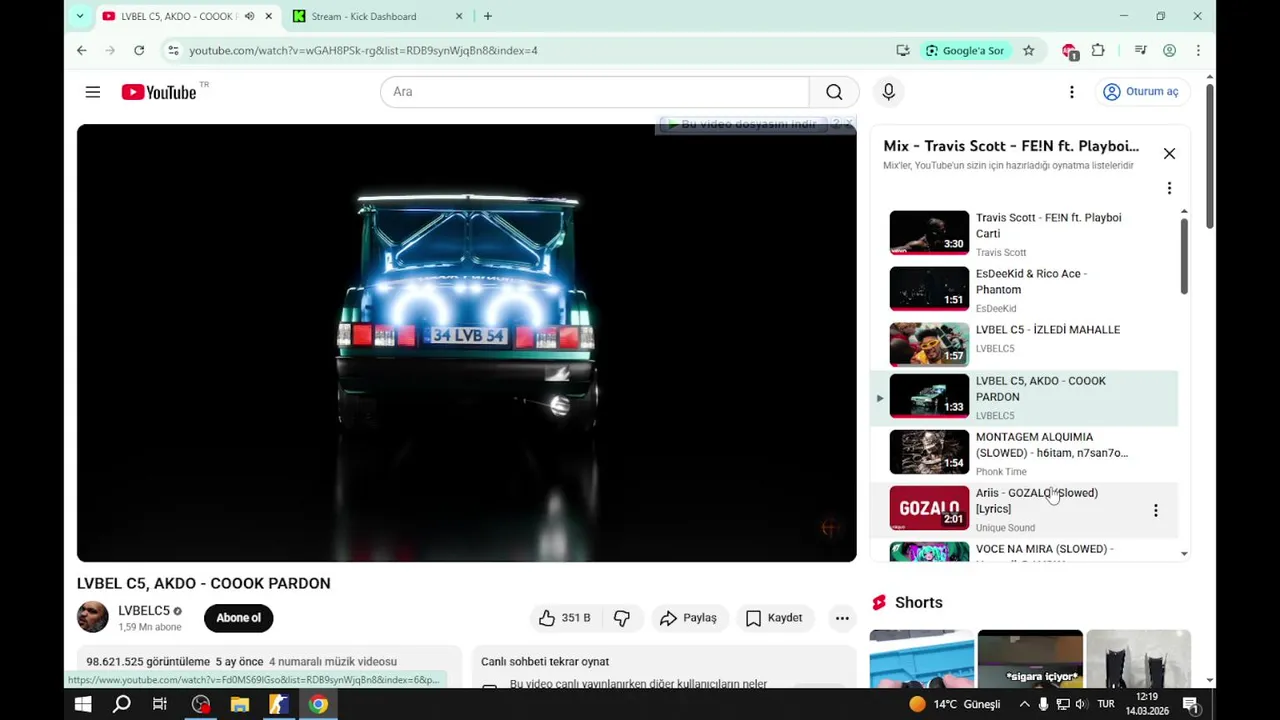Open a new browser tab

[x=488, y=16]
